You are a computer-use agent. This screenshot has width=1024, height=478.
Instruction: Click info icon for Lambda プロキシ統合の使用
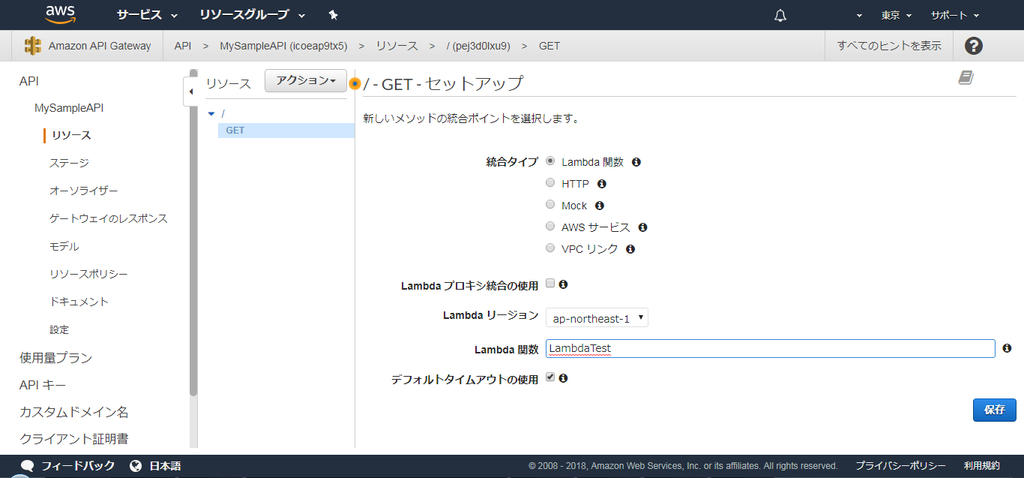click(563, 284)
